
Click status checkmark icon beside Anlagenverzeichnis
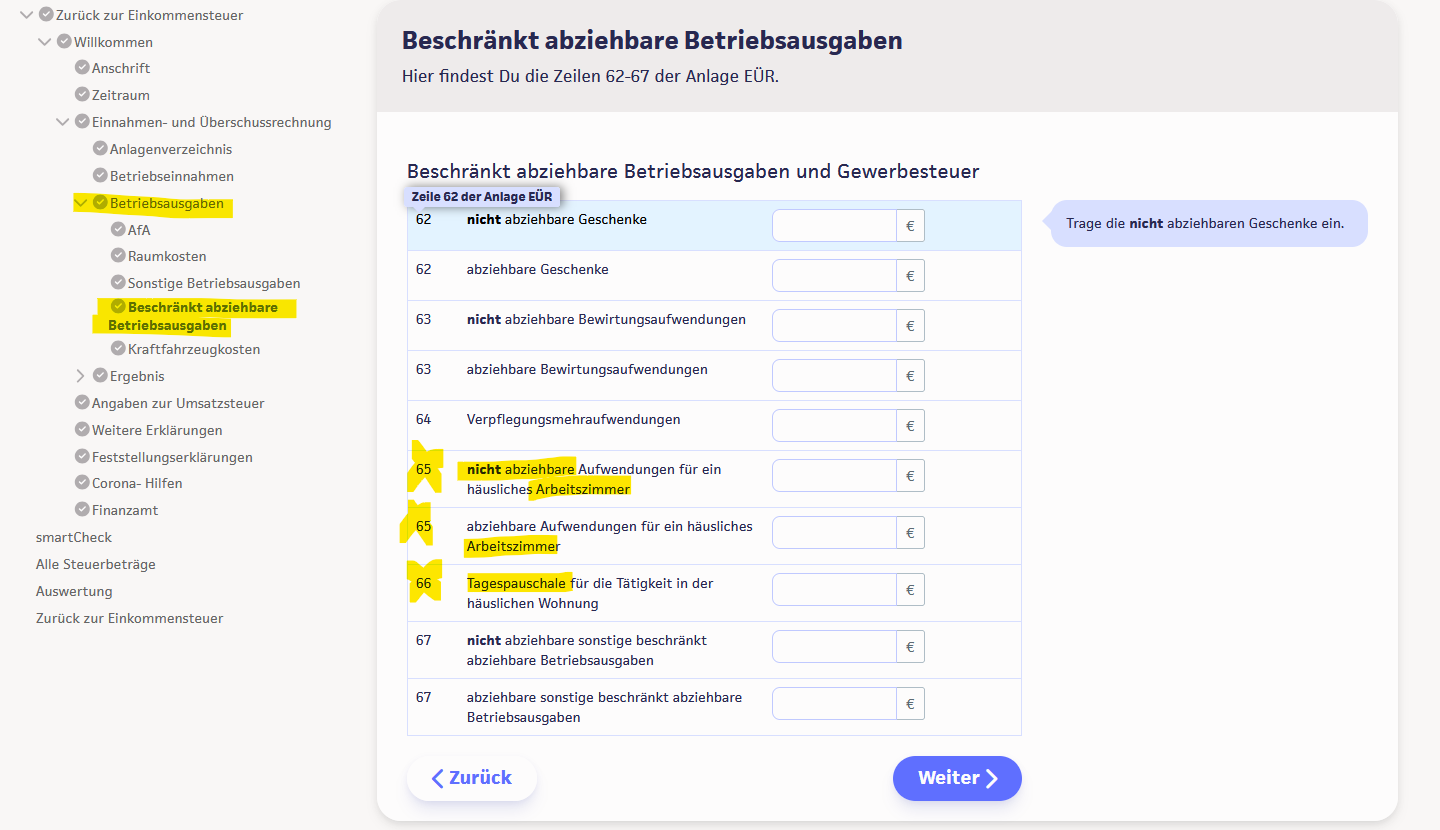point(100,149)
